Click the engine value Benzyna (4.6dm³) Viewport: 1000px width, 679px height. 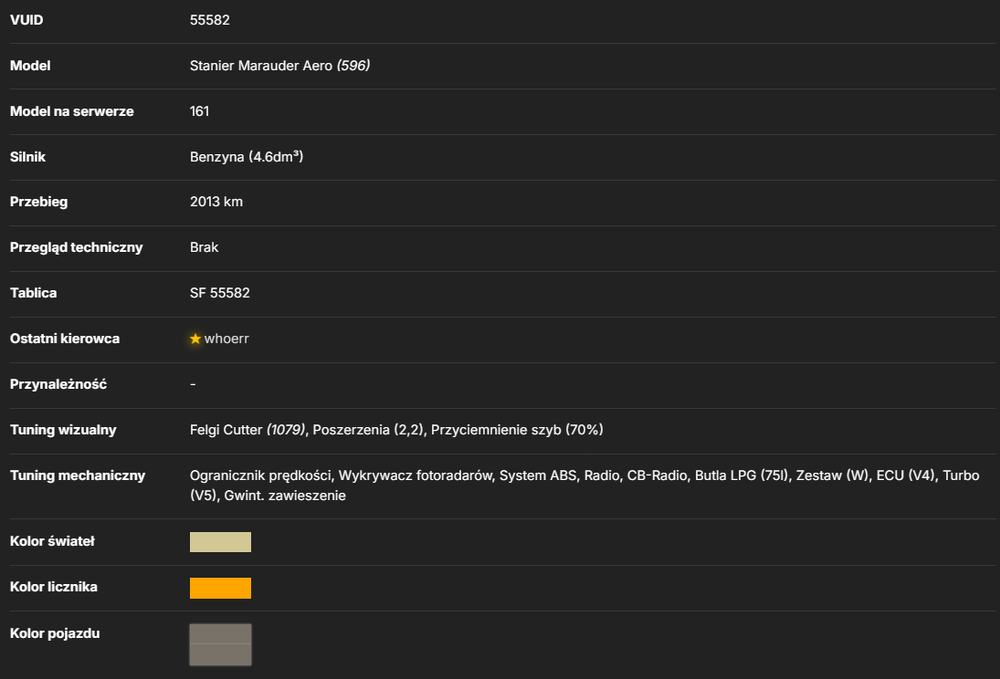[246, 157]
